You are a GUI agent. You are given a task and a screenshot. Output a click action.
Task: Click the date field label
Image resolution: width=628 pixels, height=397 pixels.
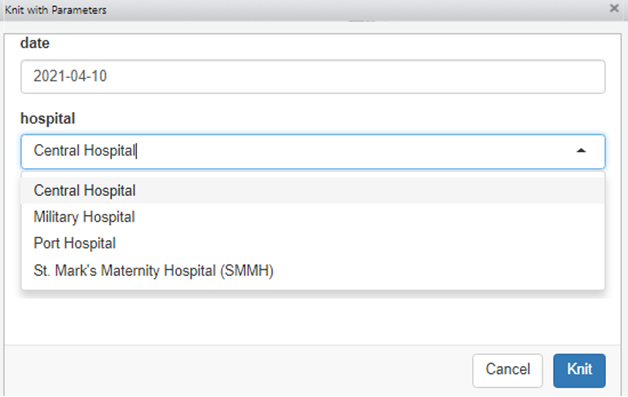(35, 43)
